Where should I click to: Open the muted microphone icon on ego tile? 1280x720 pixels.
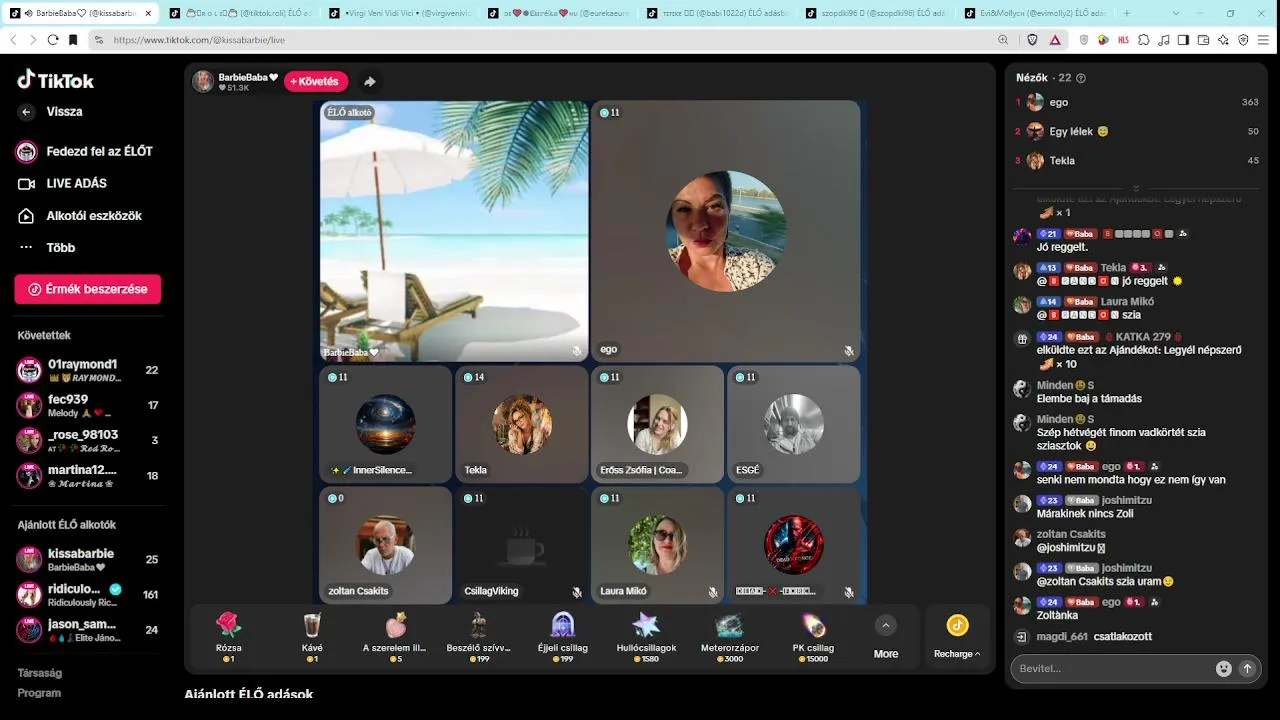[849, 351]
